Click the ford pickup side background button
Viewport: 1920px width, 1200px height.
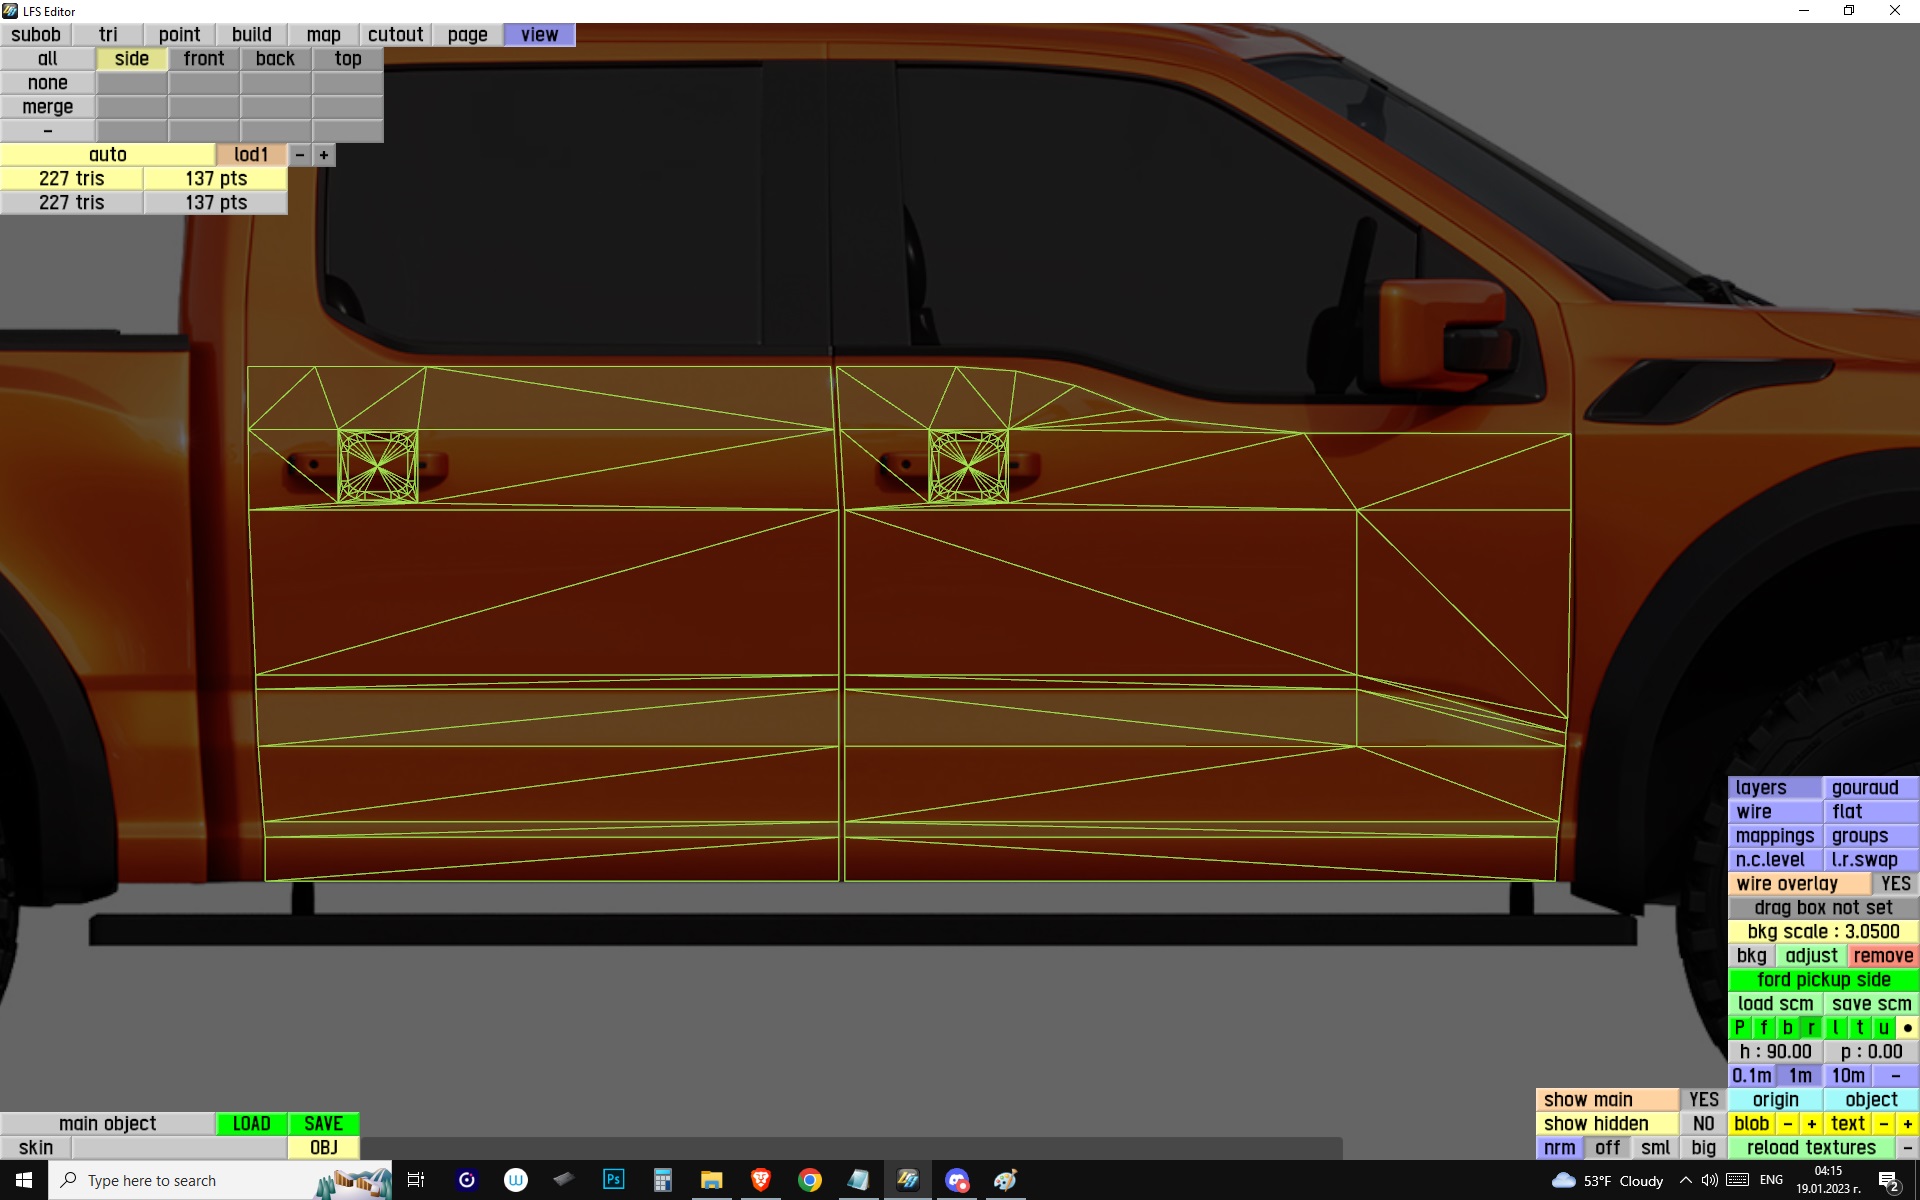coord(1823,980)
